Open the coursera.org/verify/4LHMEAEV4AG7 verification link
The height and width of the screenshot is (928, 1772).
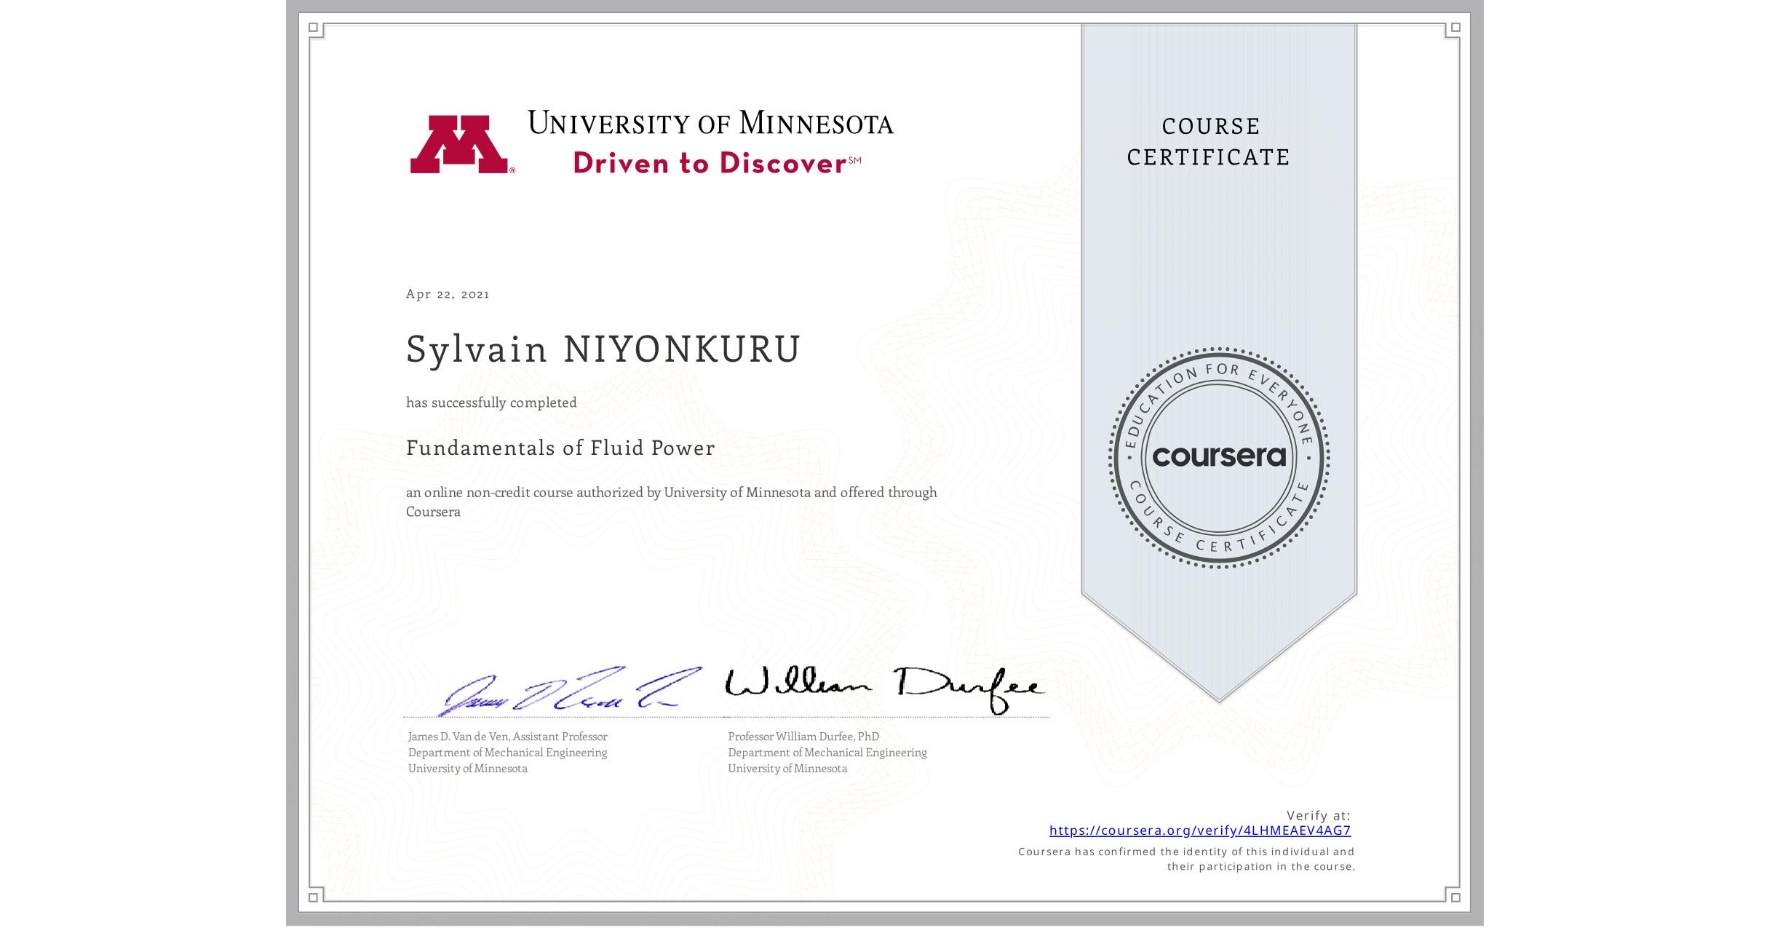coord(1200,831)
